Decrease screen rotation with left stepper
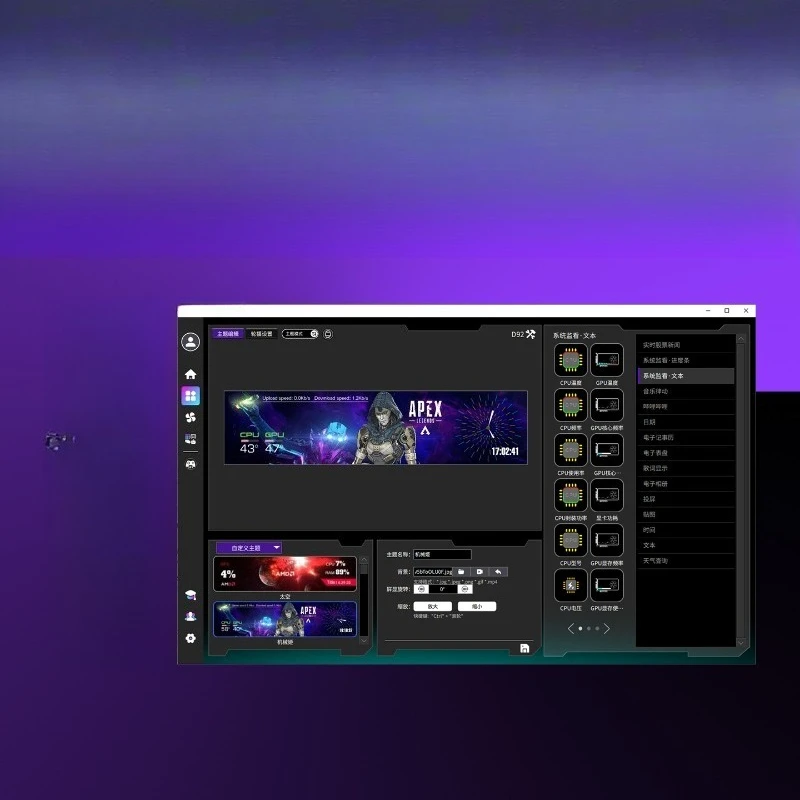800x800 pixels. [x=421, y=589]
